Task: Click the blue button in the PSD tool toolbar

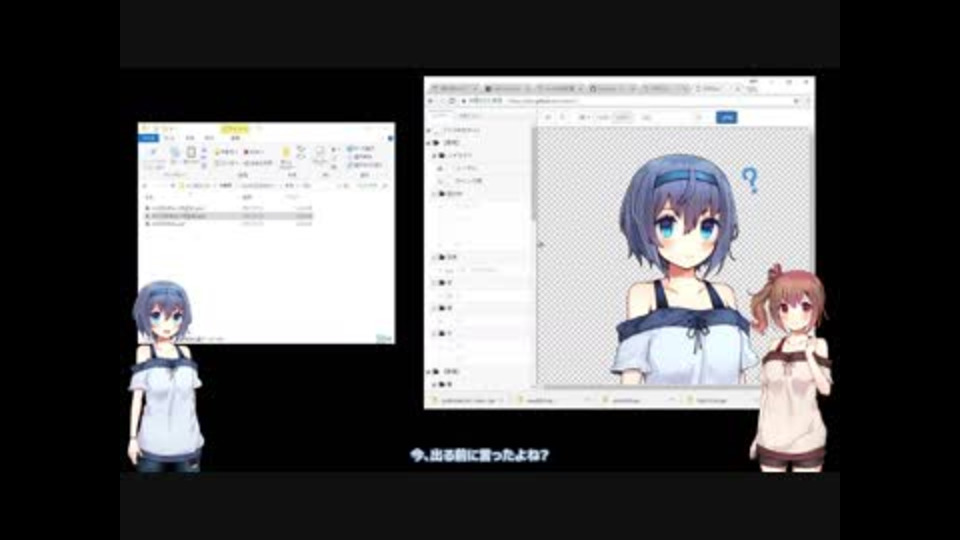Action: coord(727,117)
